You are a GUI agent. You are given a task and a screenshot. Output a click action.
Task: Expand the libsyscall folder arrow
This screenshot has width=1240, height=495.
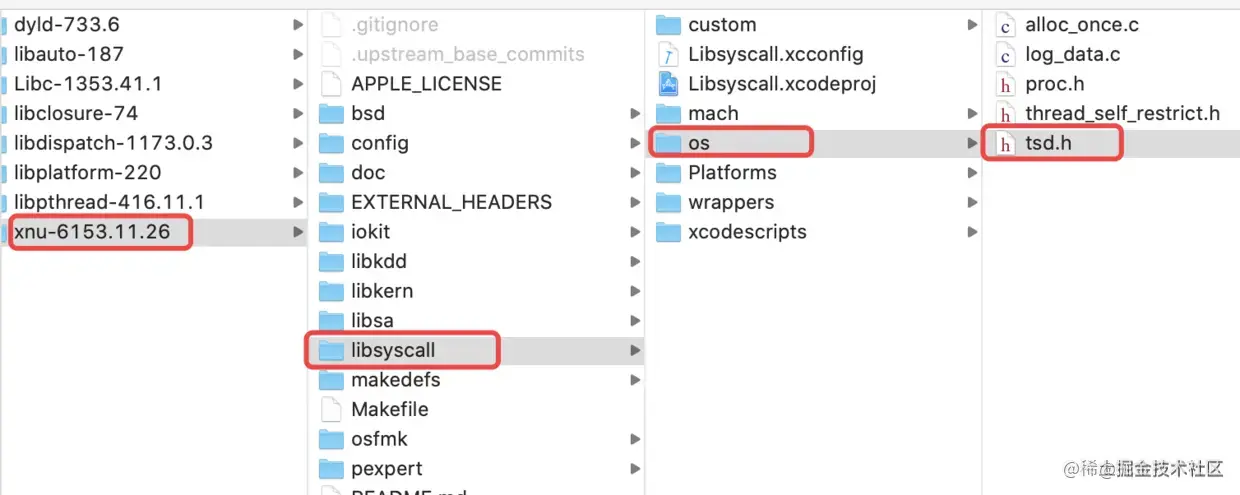(635, 350)
